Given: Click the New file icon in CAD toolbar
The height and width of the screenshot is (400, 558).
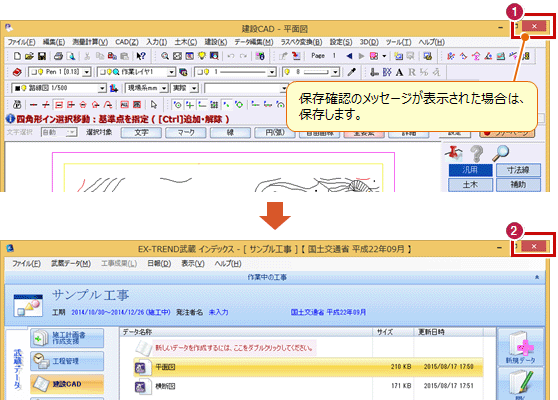Looking at the screenshot, I should pos(17,56).
